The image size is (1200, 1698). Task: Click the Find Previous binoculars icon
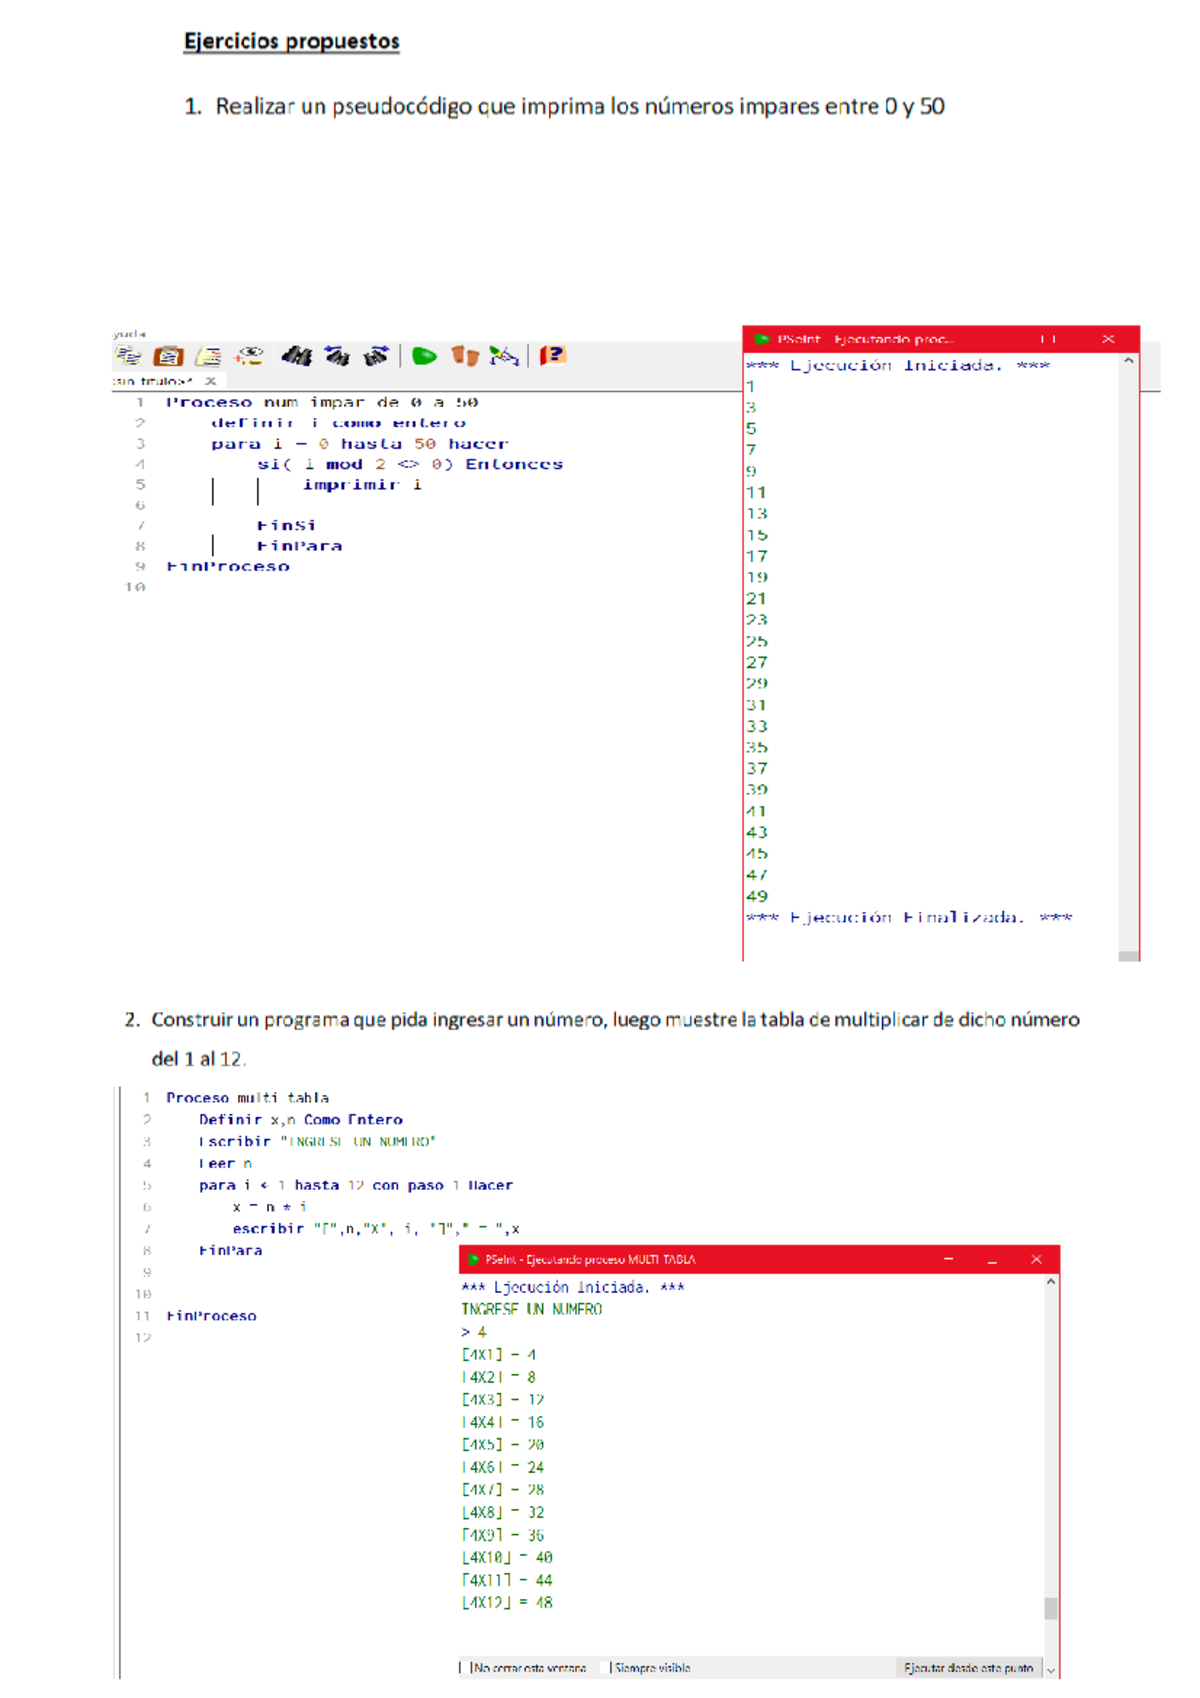[337, 356]
